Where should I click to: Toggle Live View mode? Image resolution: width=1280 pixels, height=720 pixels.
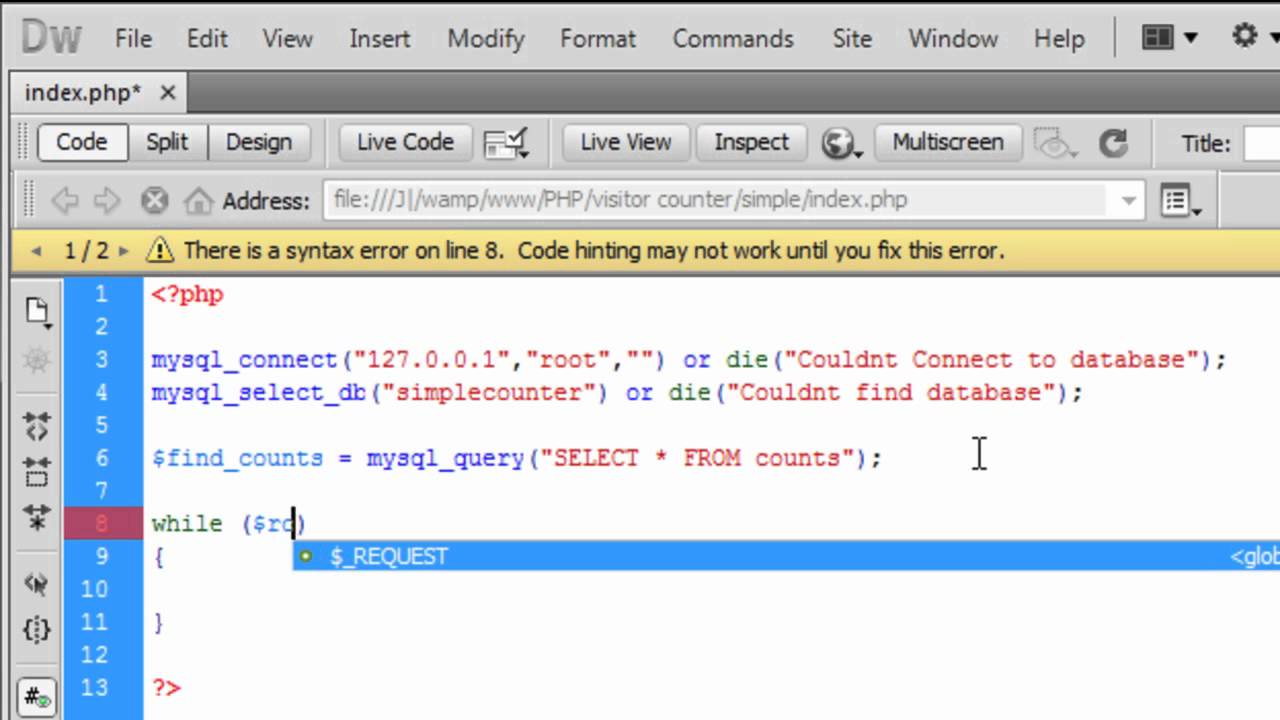626,142
